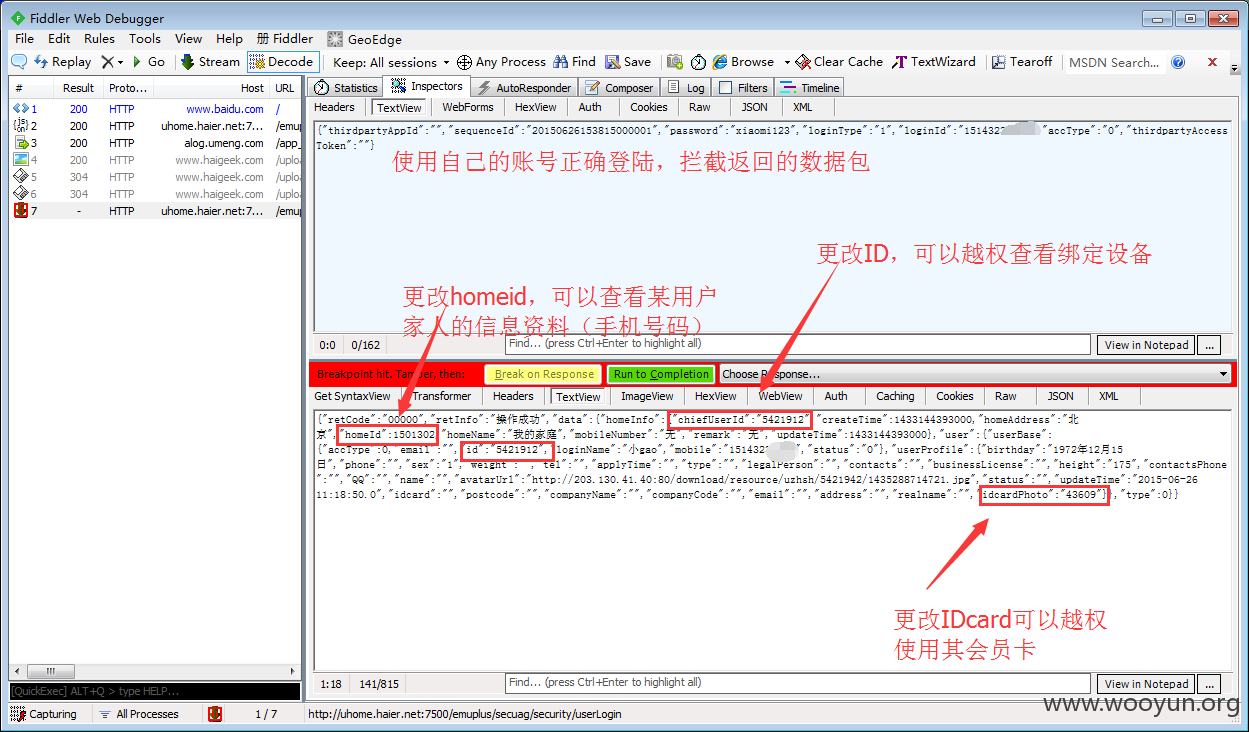The height and width of the screenshot is (732, 1249).
Task: Open the Fiddler menu item
Action: (284, 39)
